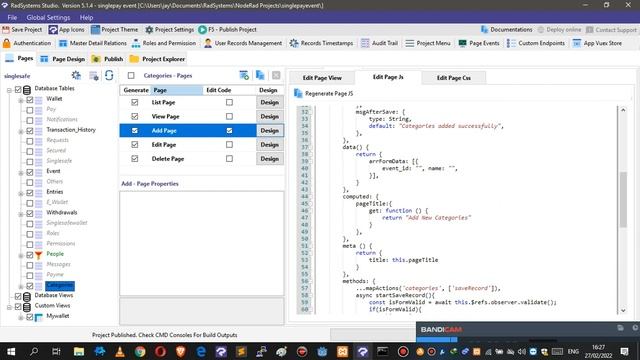Click the code editor scroll down arrow
Image resolution: width=640 pixels, height=360 pixels.
pos(623,310)
